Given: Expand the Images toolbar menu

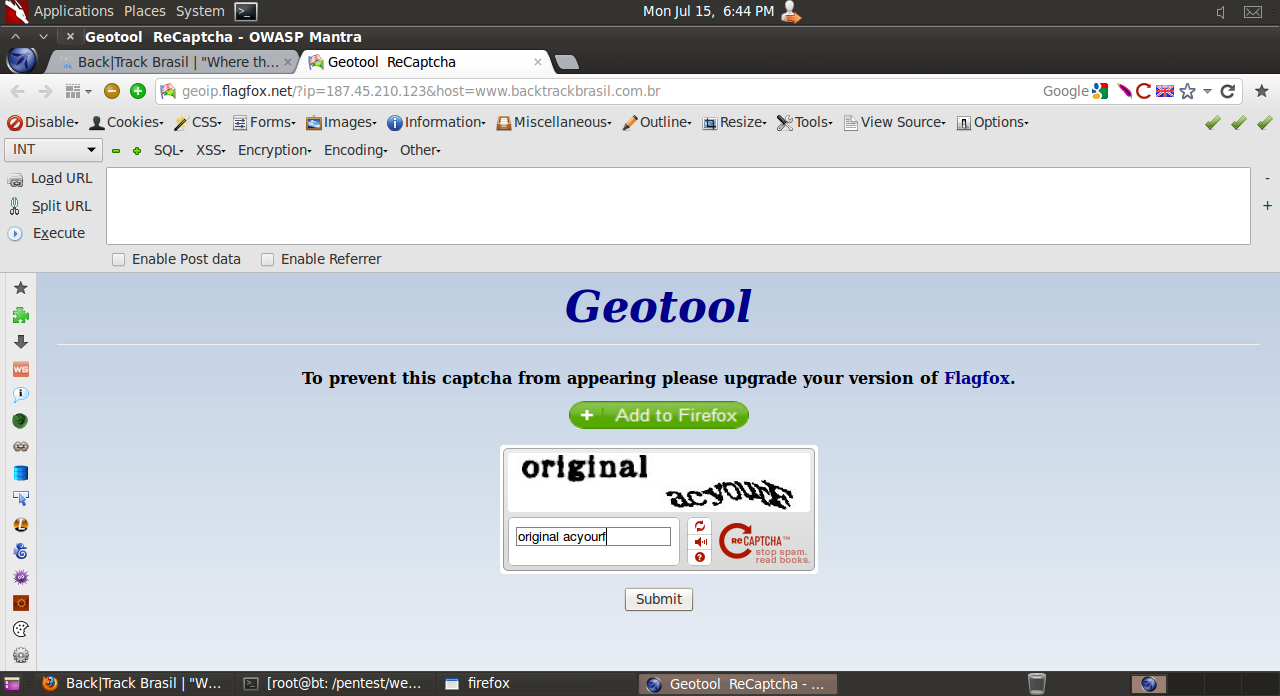Looking at the screenshot, I should 341,122.
